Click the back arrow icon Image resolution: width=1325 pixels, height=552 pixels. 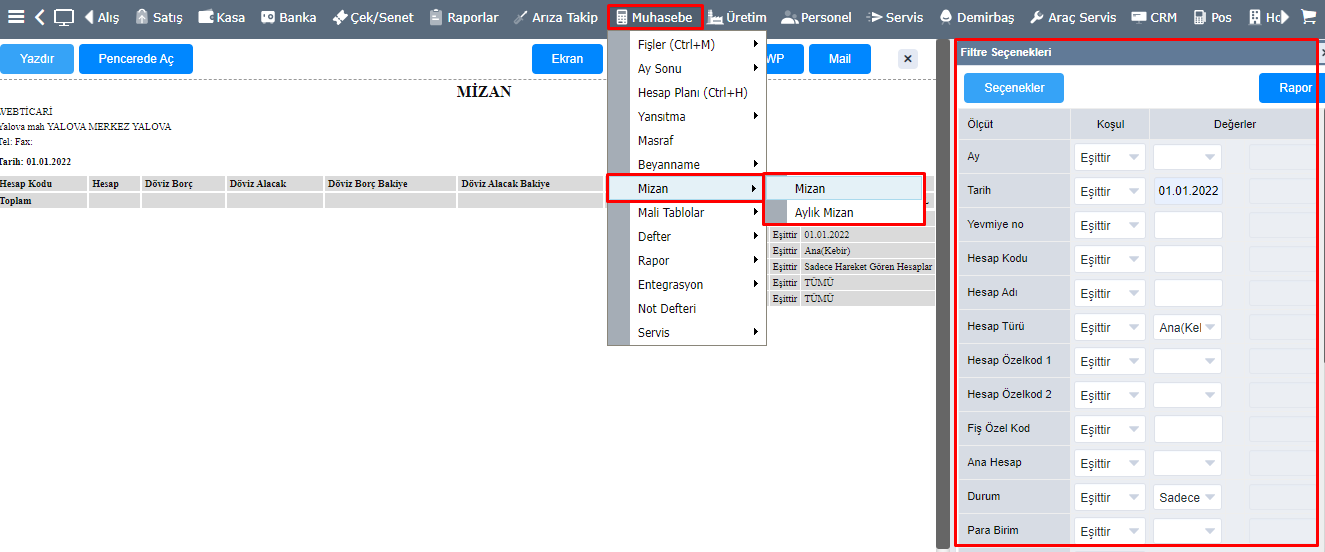39,17
